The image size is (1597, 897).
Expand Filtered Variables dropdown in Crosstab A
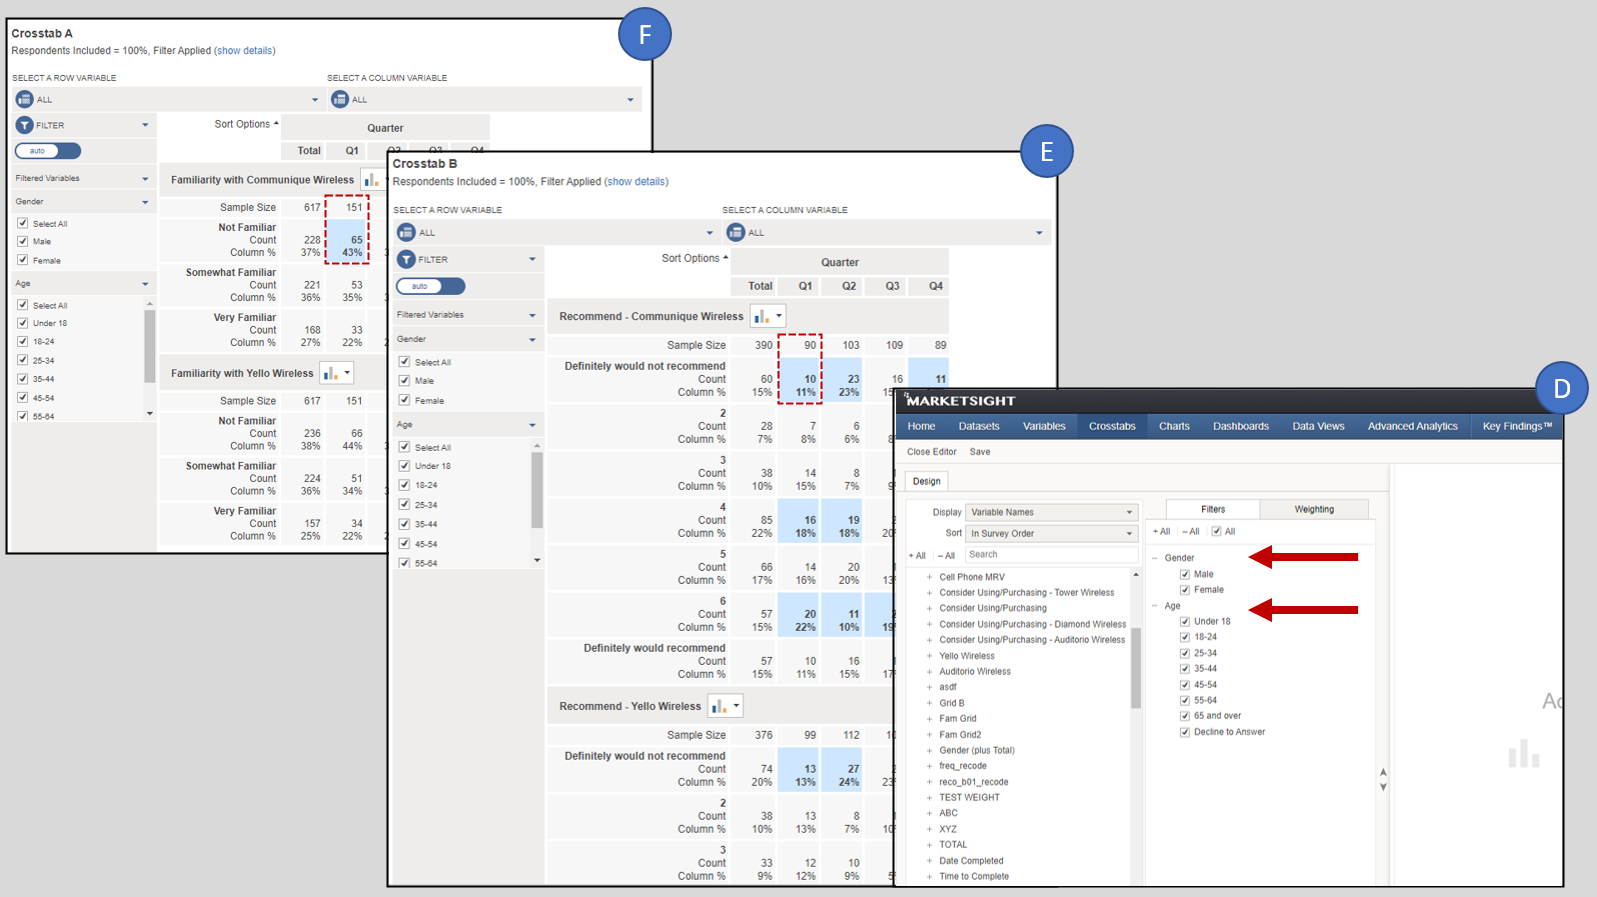[82, 178]
